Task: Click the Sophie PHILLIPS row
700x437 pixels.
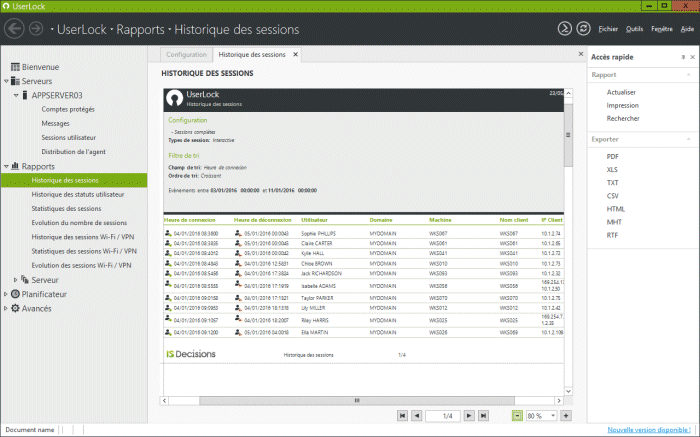Action: [364, 233]
